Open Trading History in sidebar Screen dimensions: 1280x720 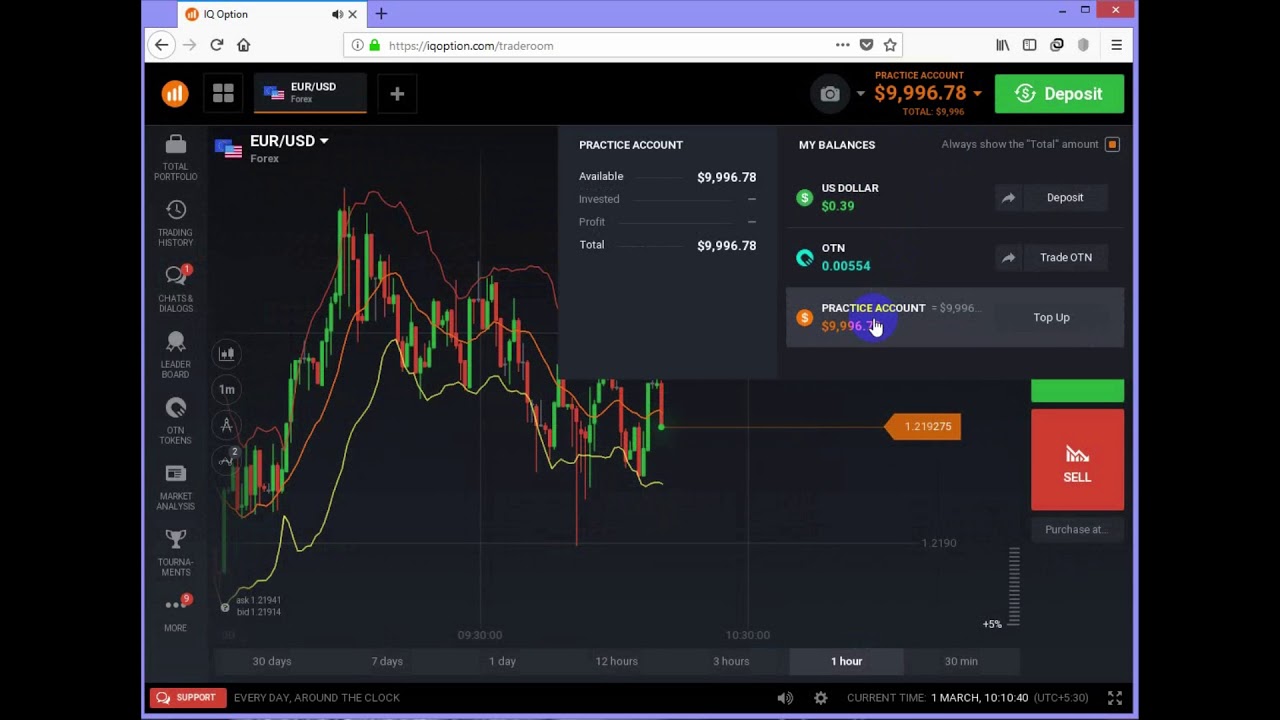[175, 223]
